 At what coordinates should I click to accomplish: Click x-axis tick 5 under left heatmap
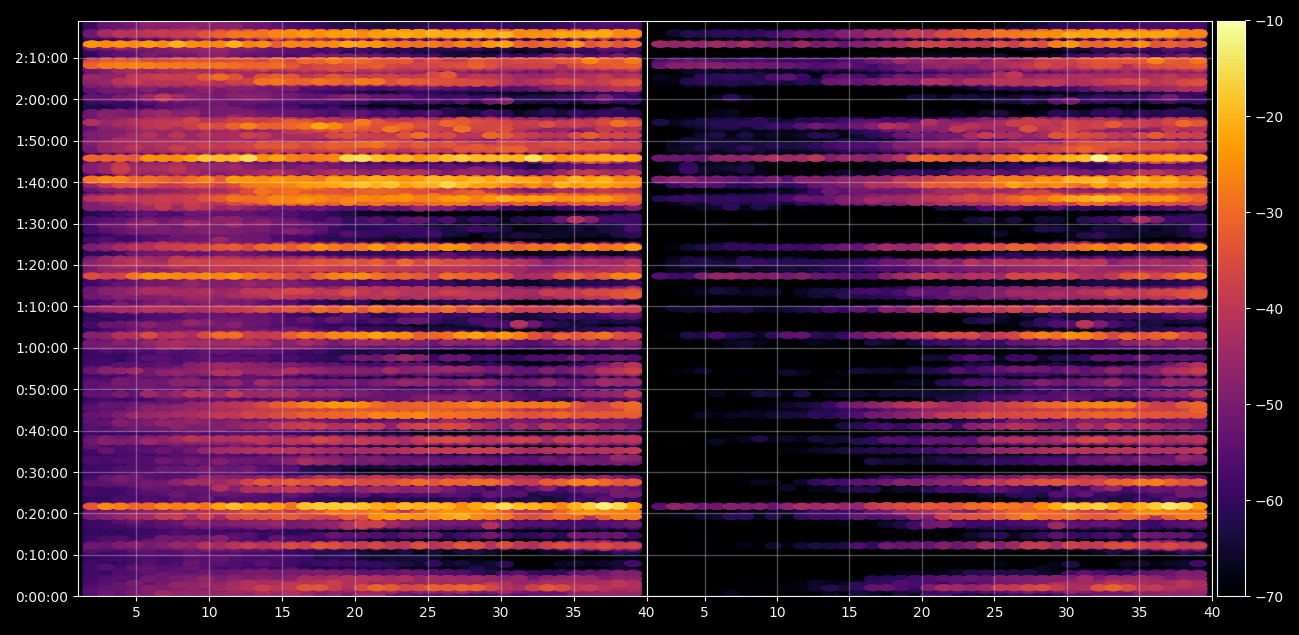pos(136,612)
